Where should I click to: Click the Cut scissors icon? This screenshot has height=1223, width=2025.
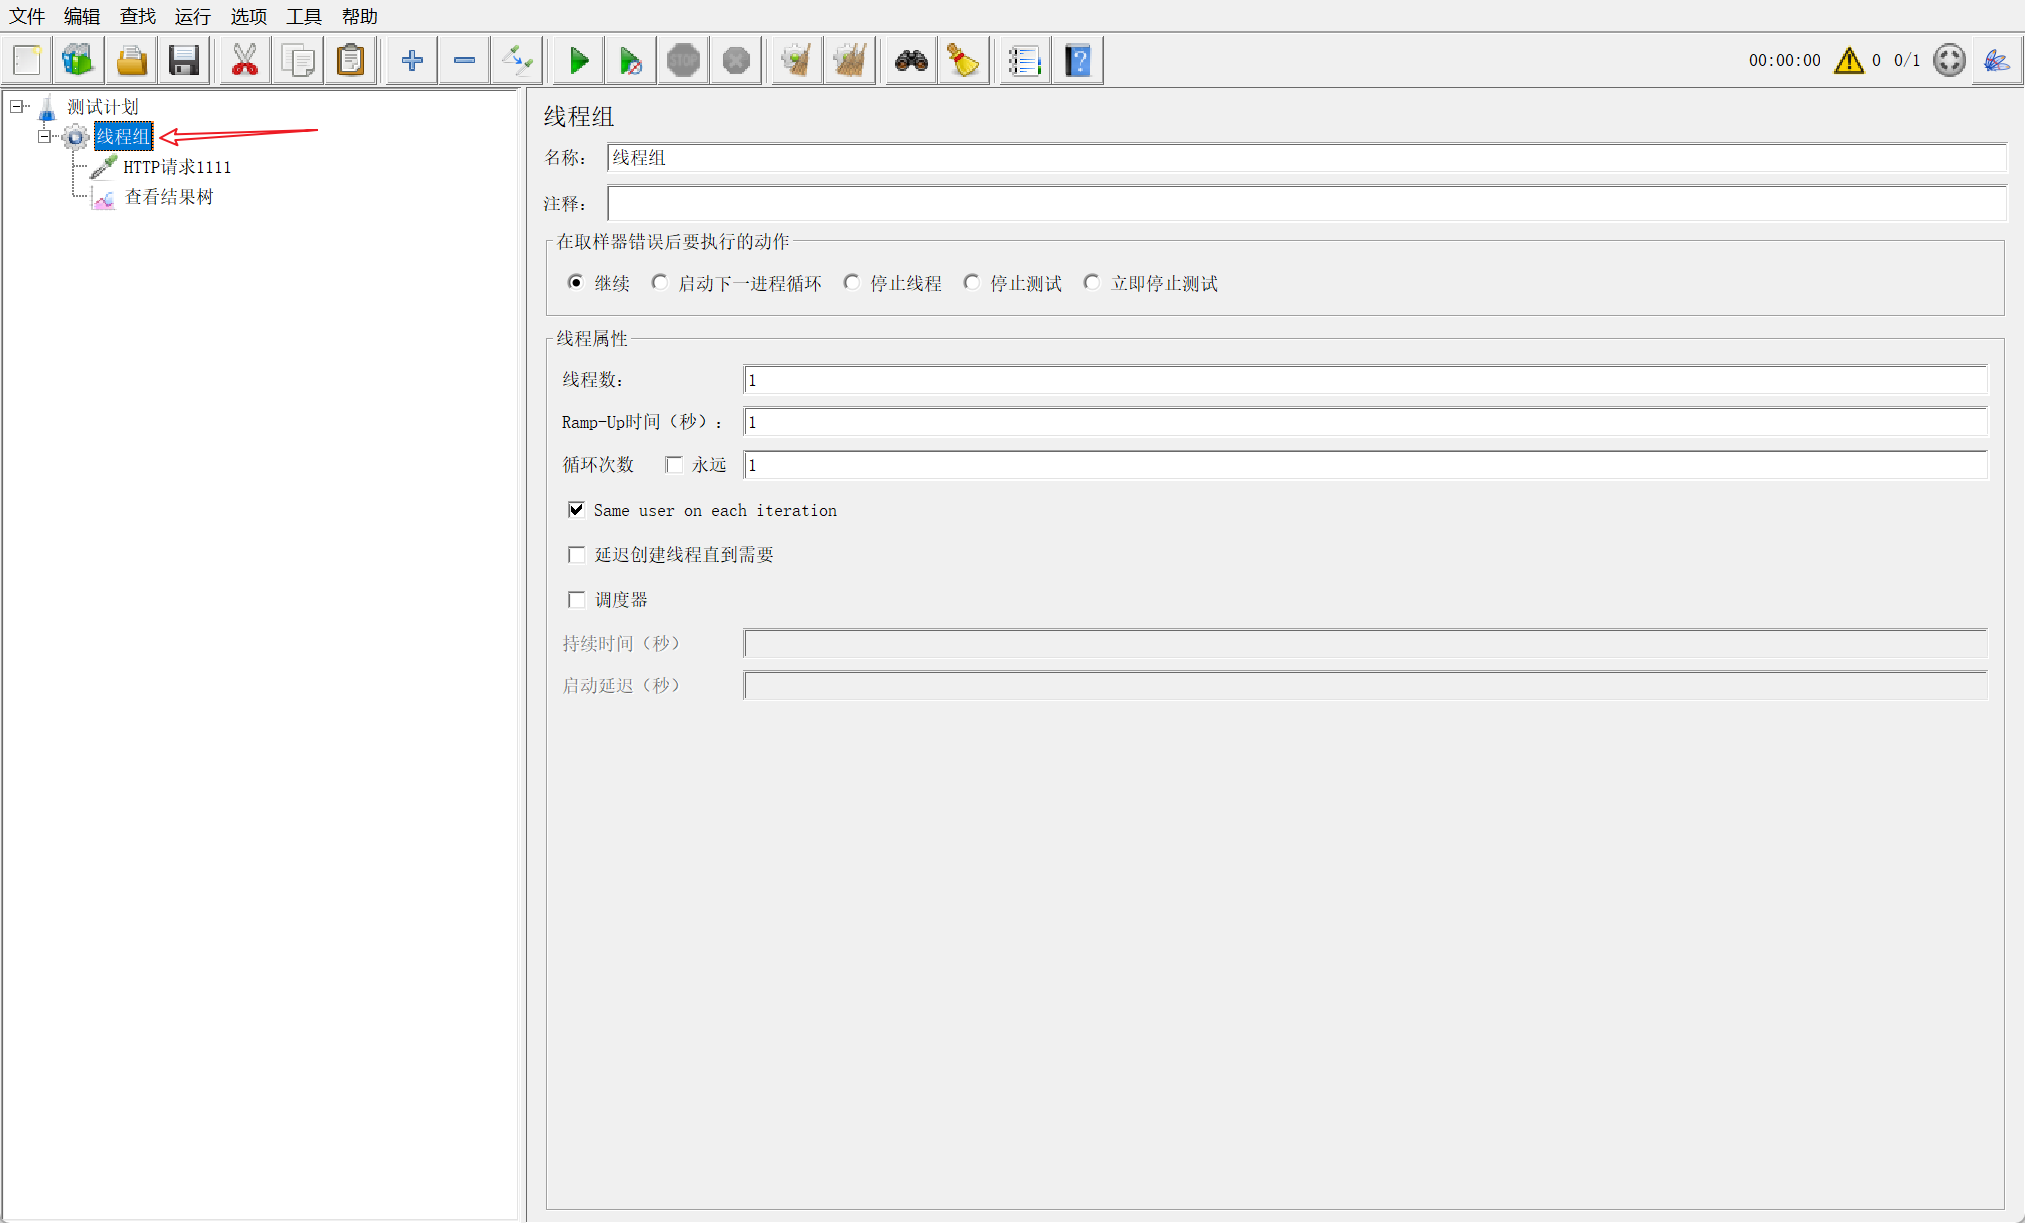[245, 60]
